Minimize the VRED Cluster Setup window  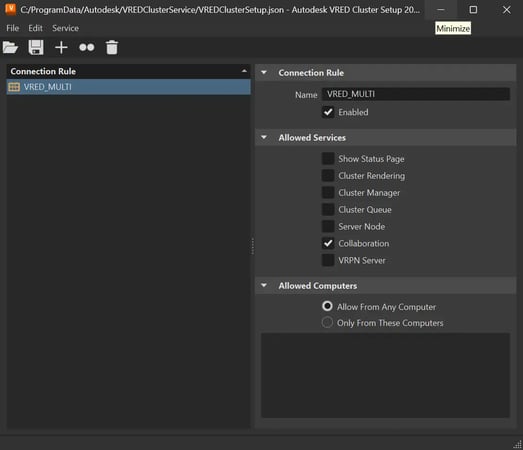tap(441, 10)
